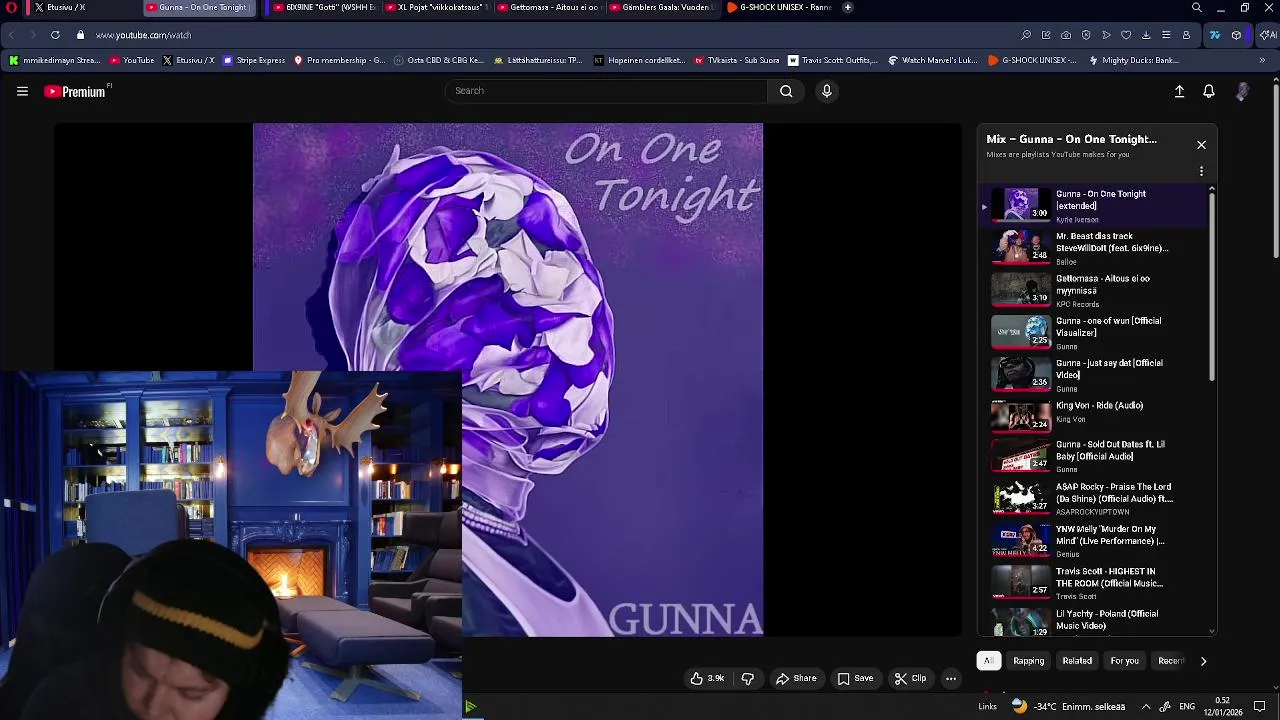Click the TradingView extension icon
1280x720 pixels.
point(1215,35)
